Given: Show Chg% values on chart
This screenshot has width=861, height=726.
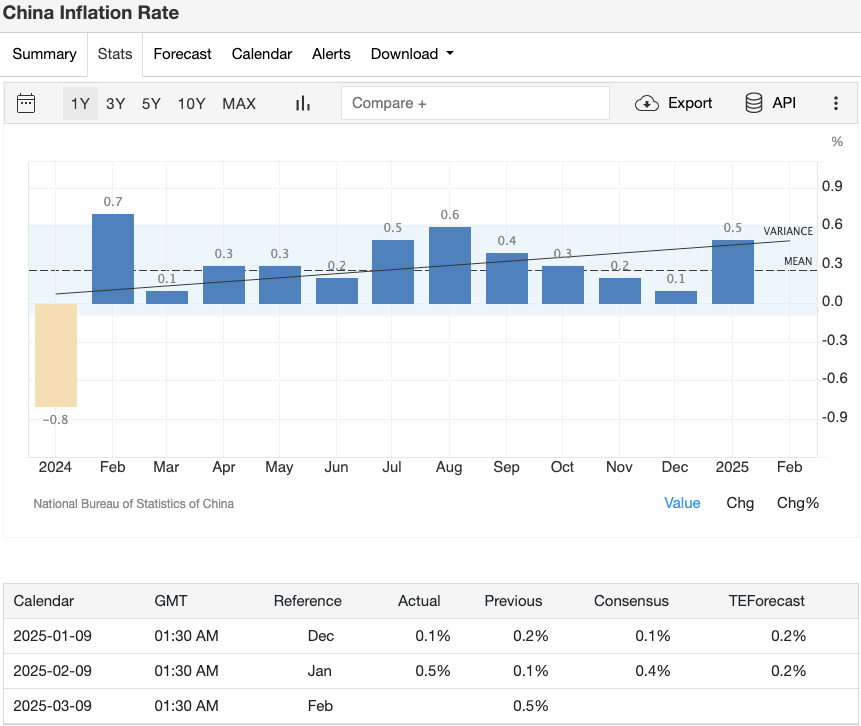Looking at the screenshot, I should coord(797,503).
